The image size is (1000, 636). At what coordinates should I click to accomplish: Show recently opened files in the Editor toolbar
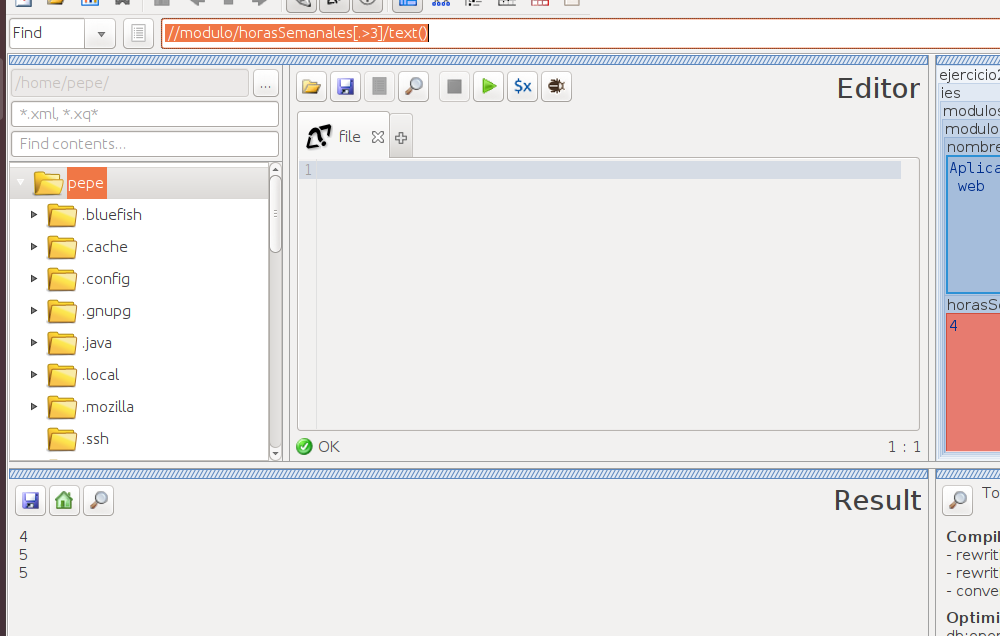pyautogui.click(x=379, y=86)
